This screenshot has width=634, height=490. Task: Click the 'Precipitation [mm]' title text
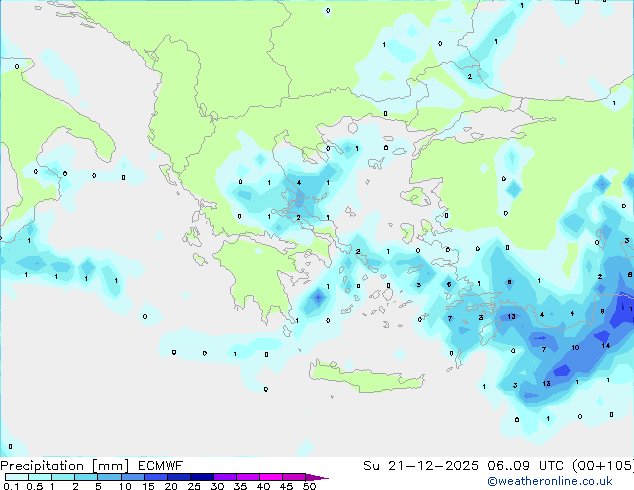[64, 466]
